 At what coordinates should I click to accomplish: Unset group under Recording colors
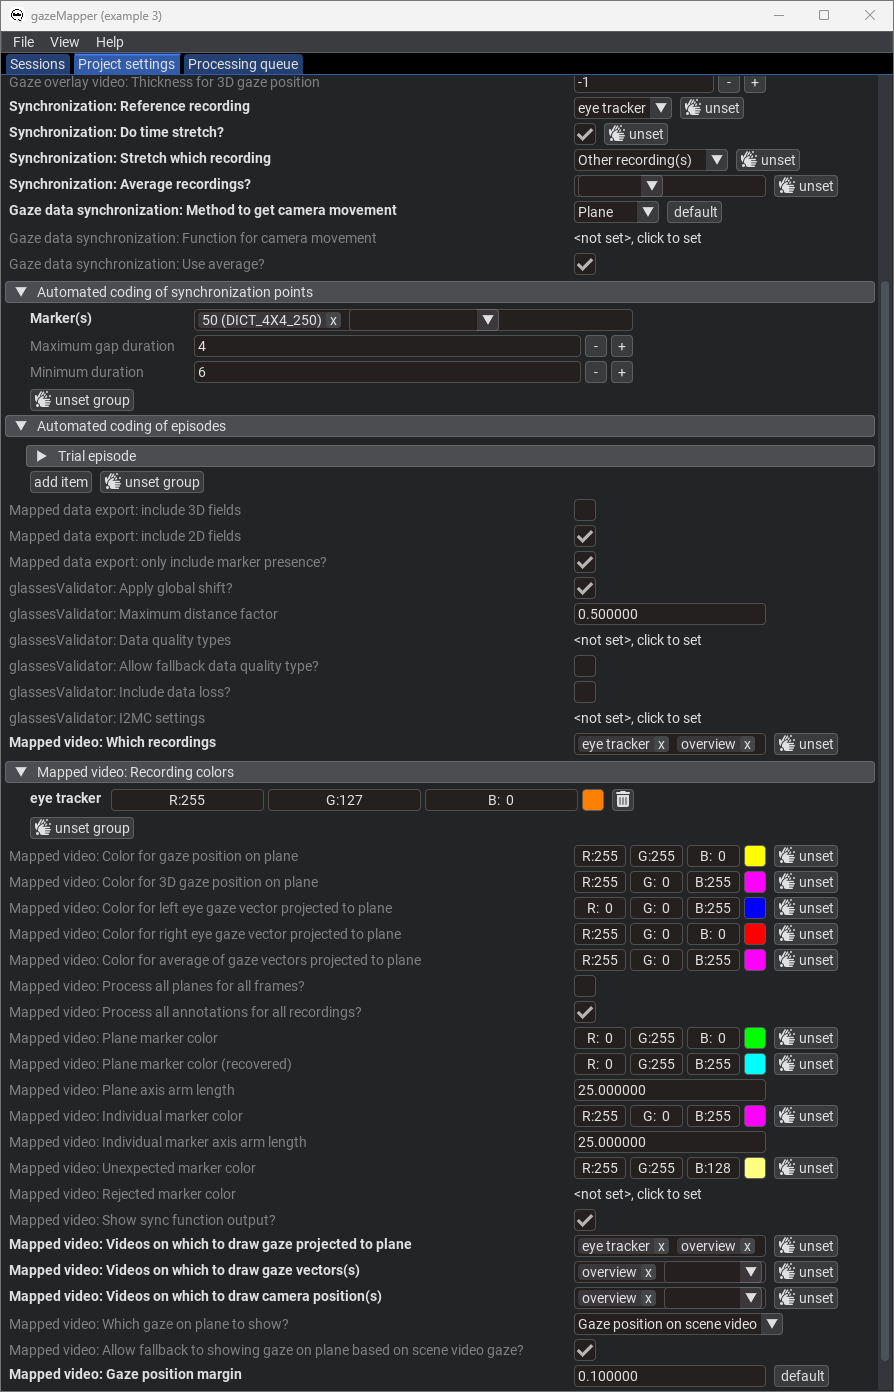pyautogui.click(x=82, y=828)
